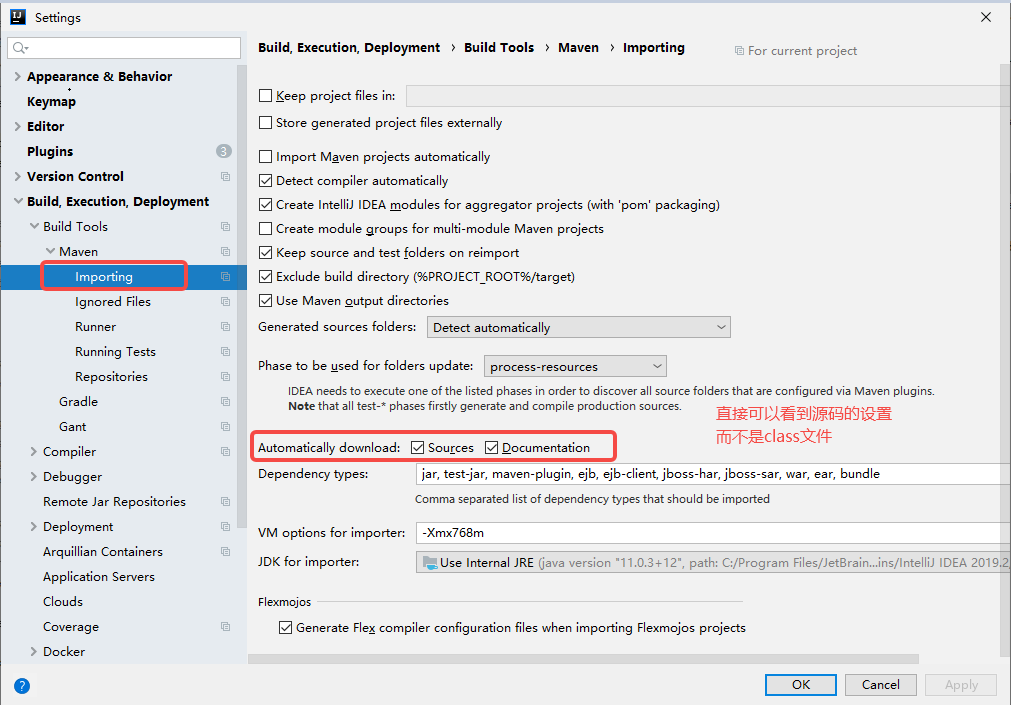Click the project-level icon beside Running Tests
1011x705 pixels.
pos(225,352)
